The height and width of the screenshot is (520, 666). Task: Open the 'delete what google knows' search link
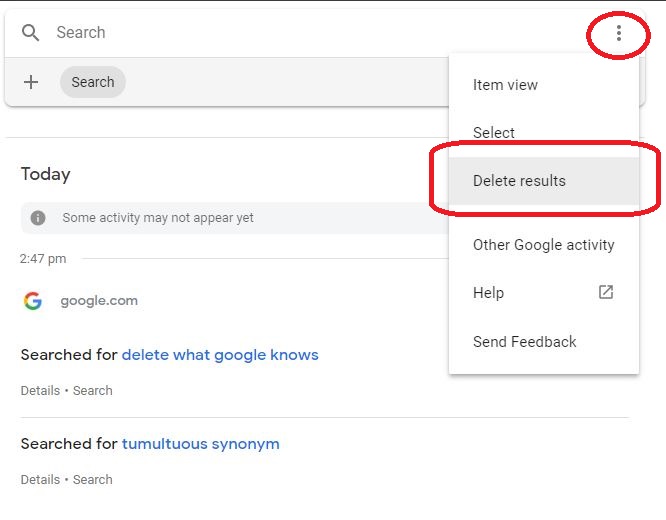pos(220,355)
